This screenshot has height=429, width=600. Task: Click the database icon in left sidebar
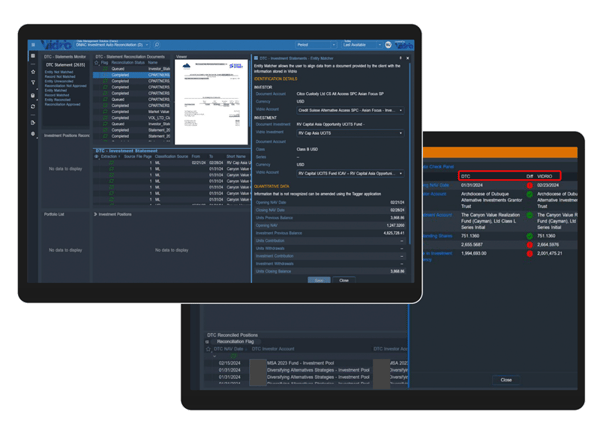tap(33, 95)
